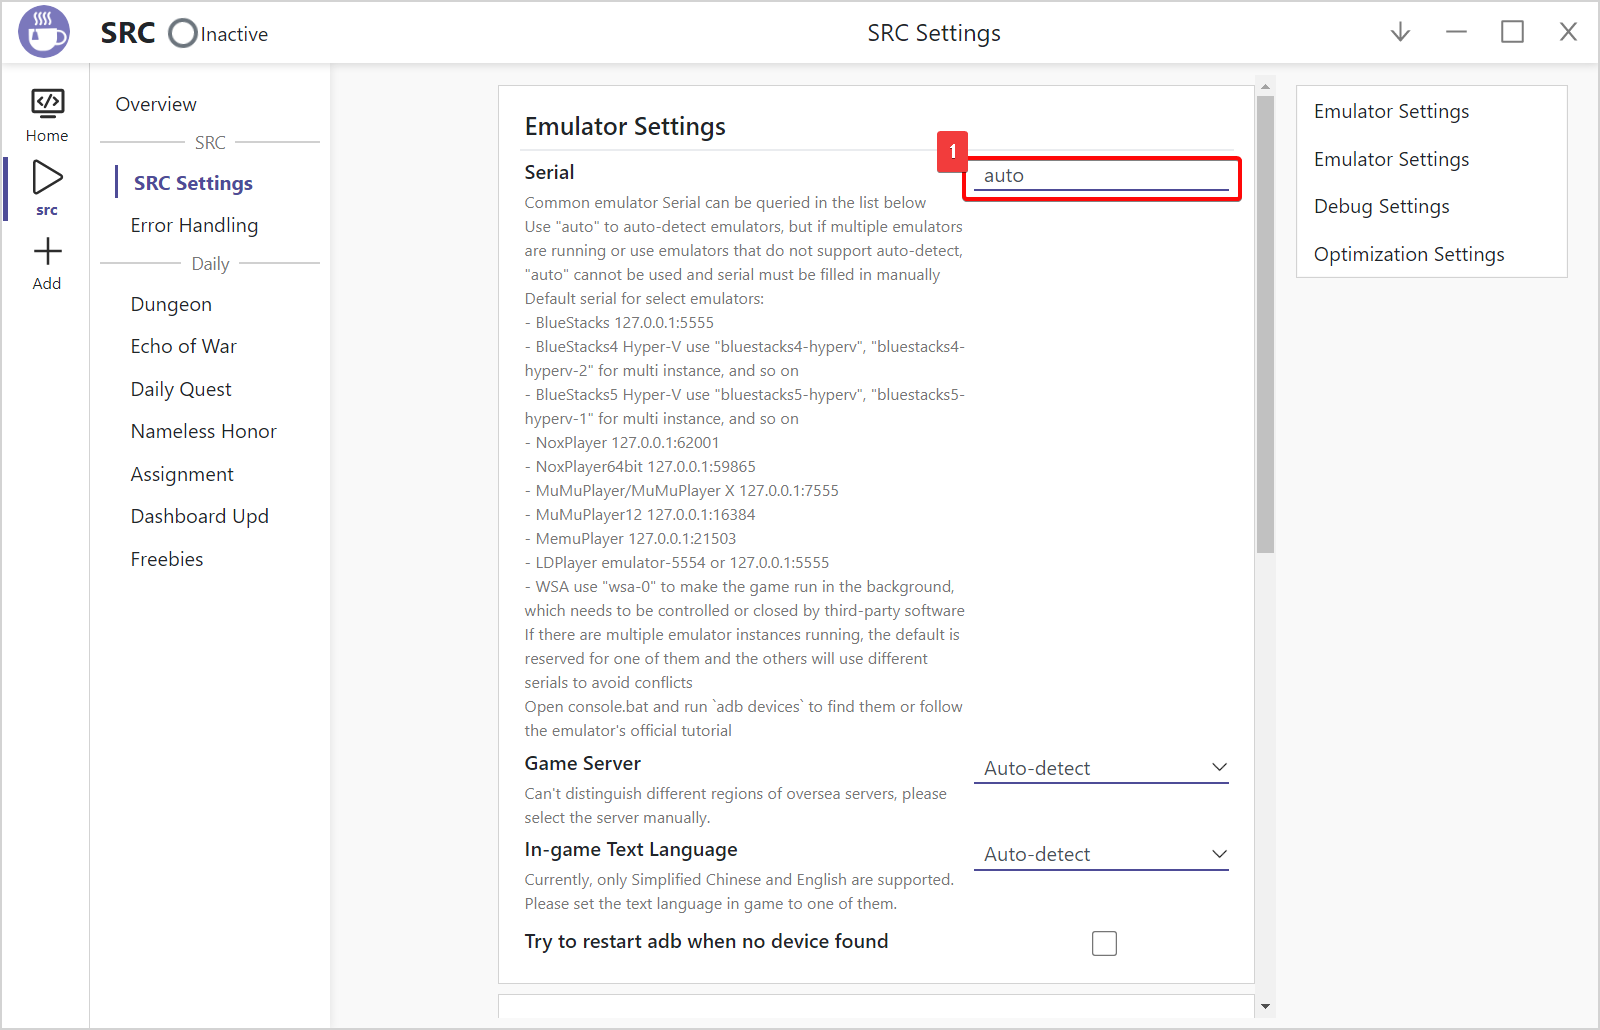The height and width of the screenshot is (1030, 1600).
Task: Minimize the SRC window
Action: click(1456, 32)
